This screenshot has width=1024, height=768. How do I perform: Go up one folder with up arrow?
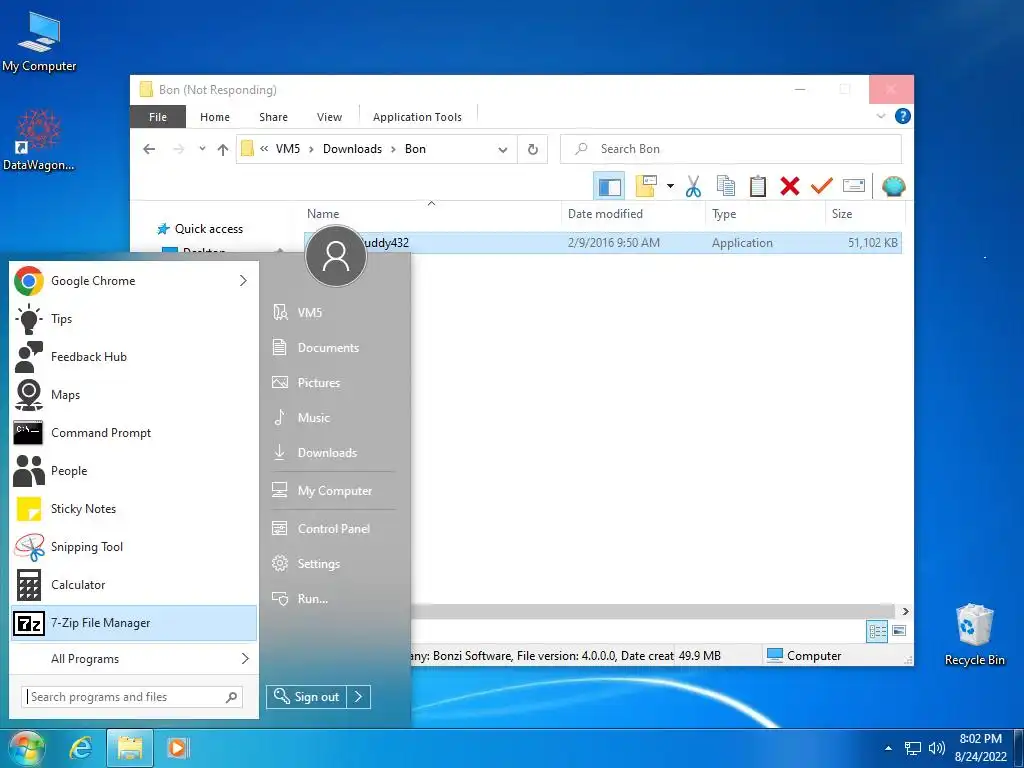click(x=223, y=150)
